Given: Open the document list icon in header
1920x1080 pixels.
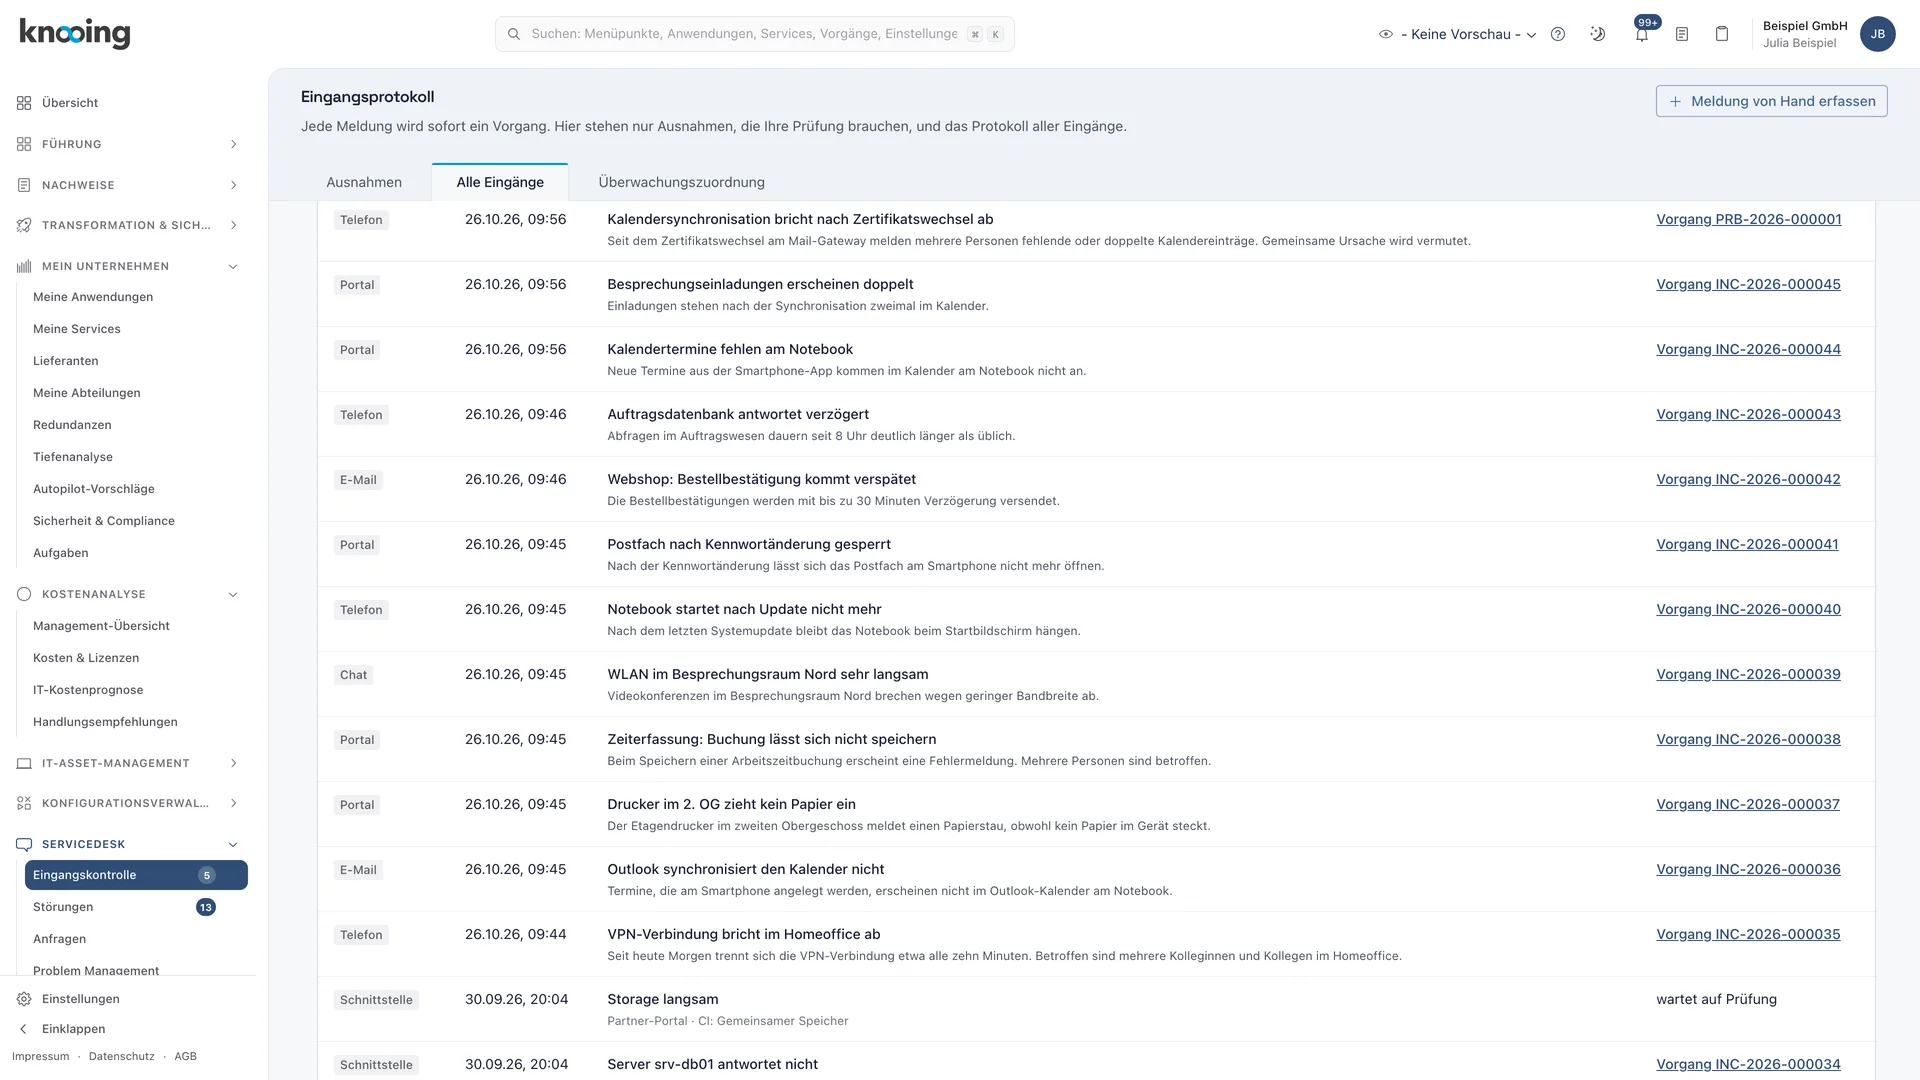Looking at the screenshot, I should coord(1682,34).
